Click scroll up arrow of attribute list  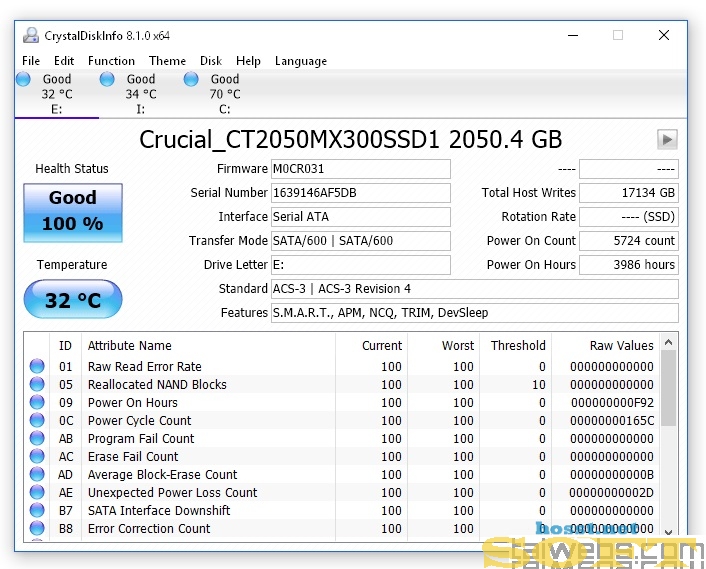669,343
